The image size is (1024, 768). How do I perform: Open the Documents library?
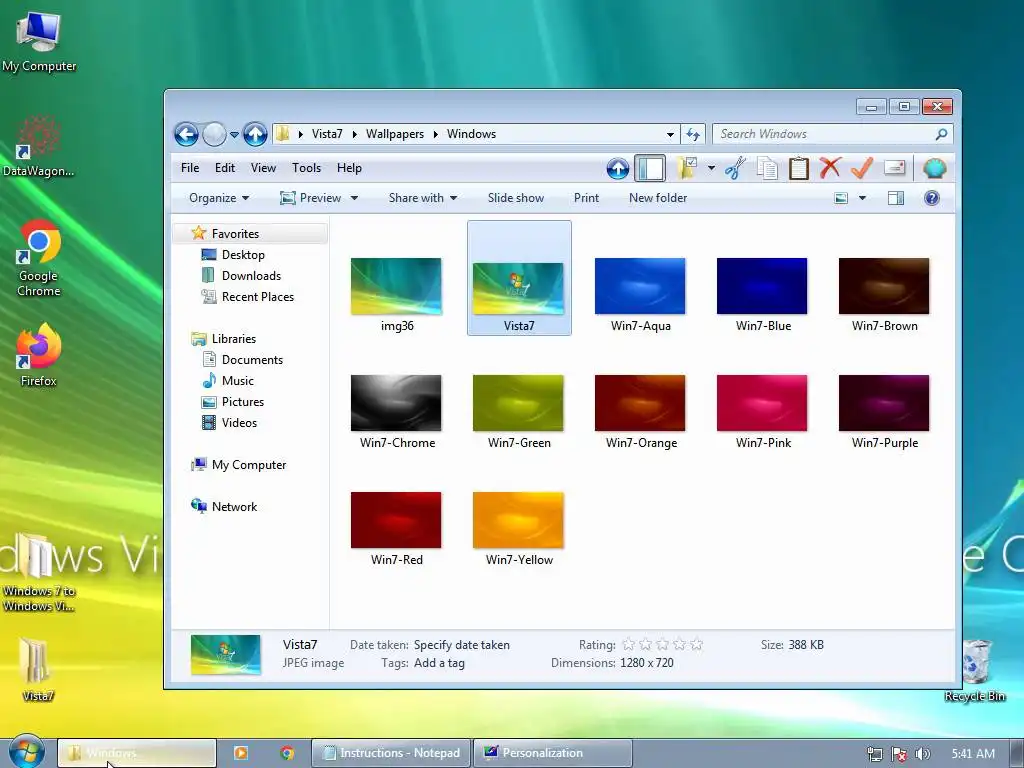pyautogui.click(x=252, y=359)
